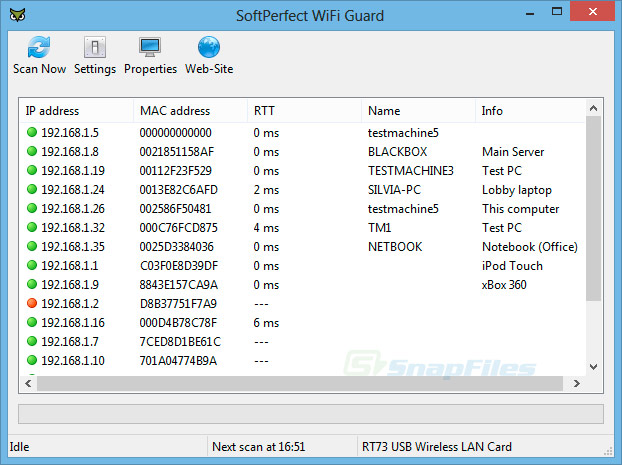Click MAC address 0021851158AF
Viewport: 622px width, 465px height.
click(x=177, y=152)
